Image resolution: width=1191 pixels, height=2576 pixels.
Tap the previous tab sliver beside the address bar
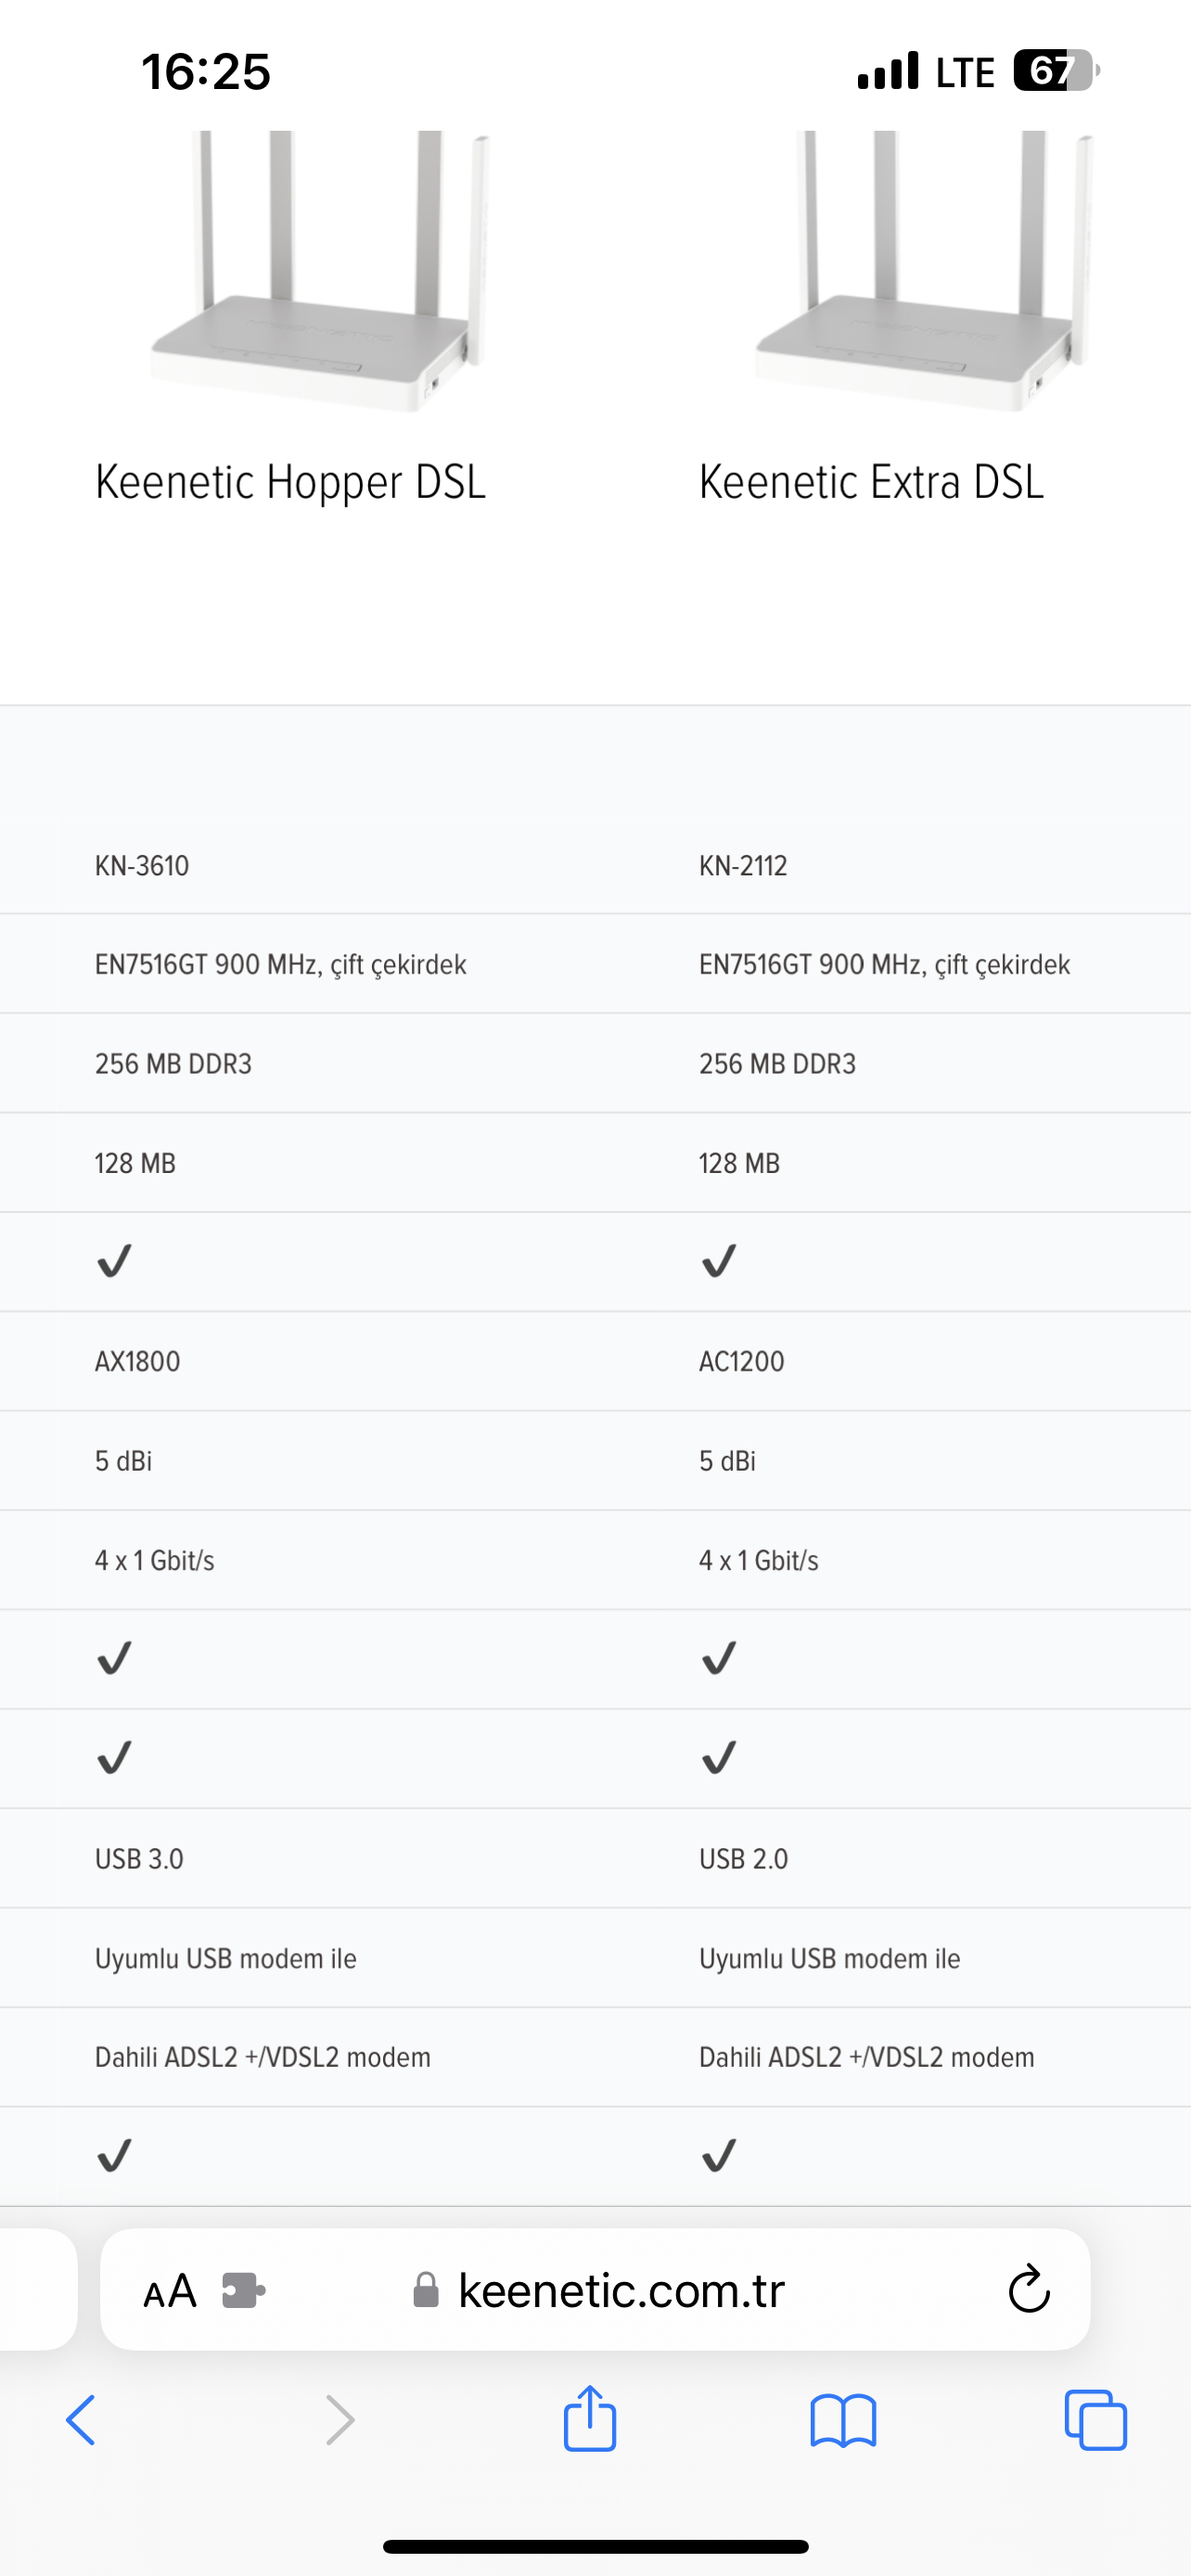(x=38, y=2289)
